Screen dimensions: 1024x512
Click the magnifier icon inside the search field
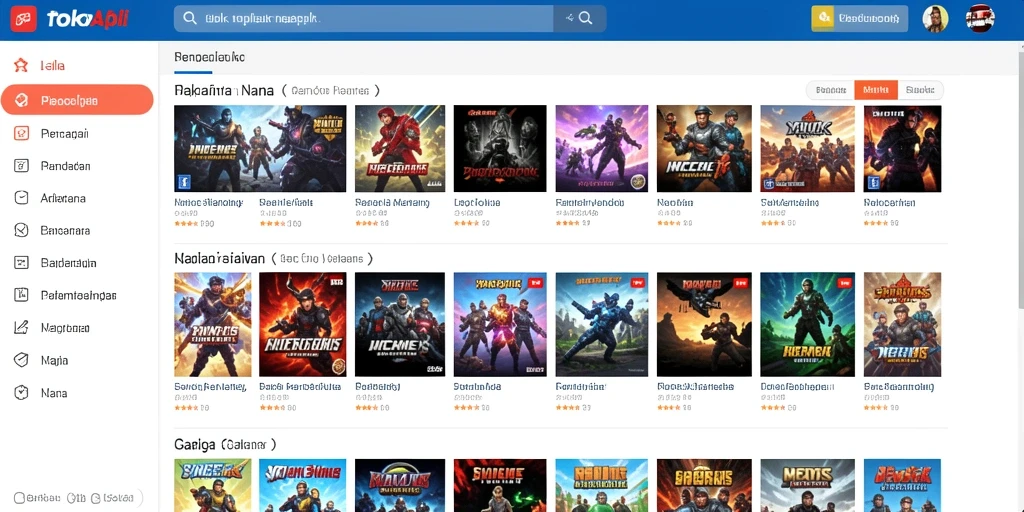click(190, 18)
